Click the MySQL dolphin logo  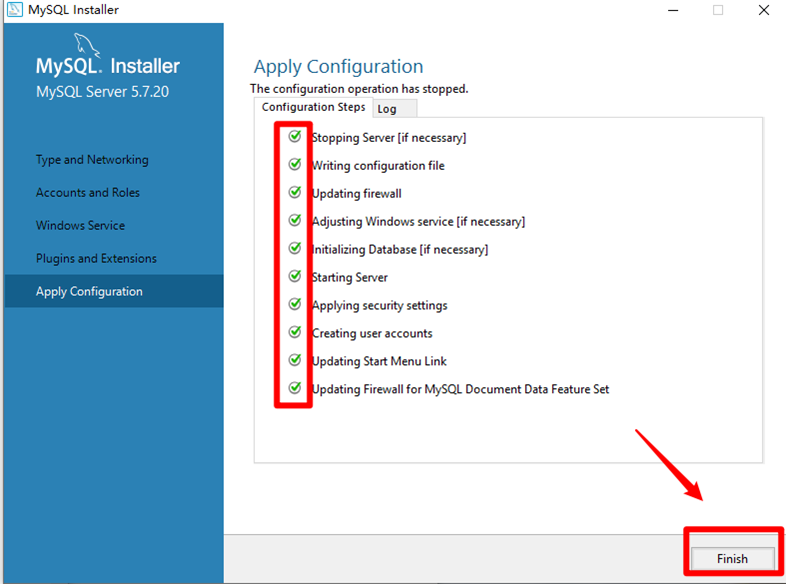[x=87, y=45]
